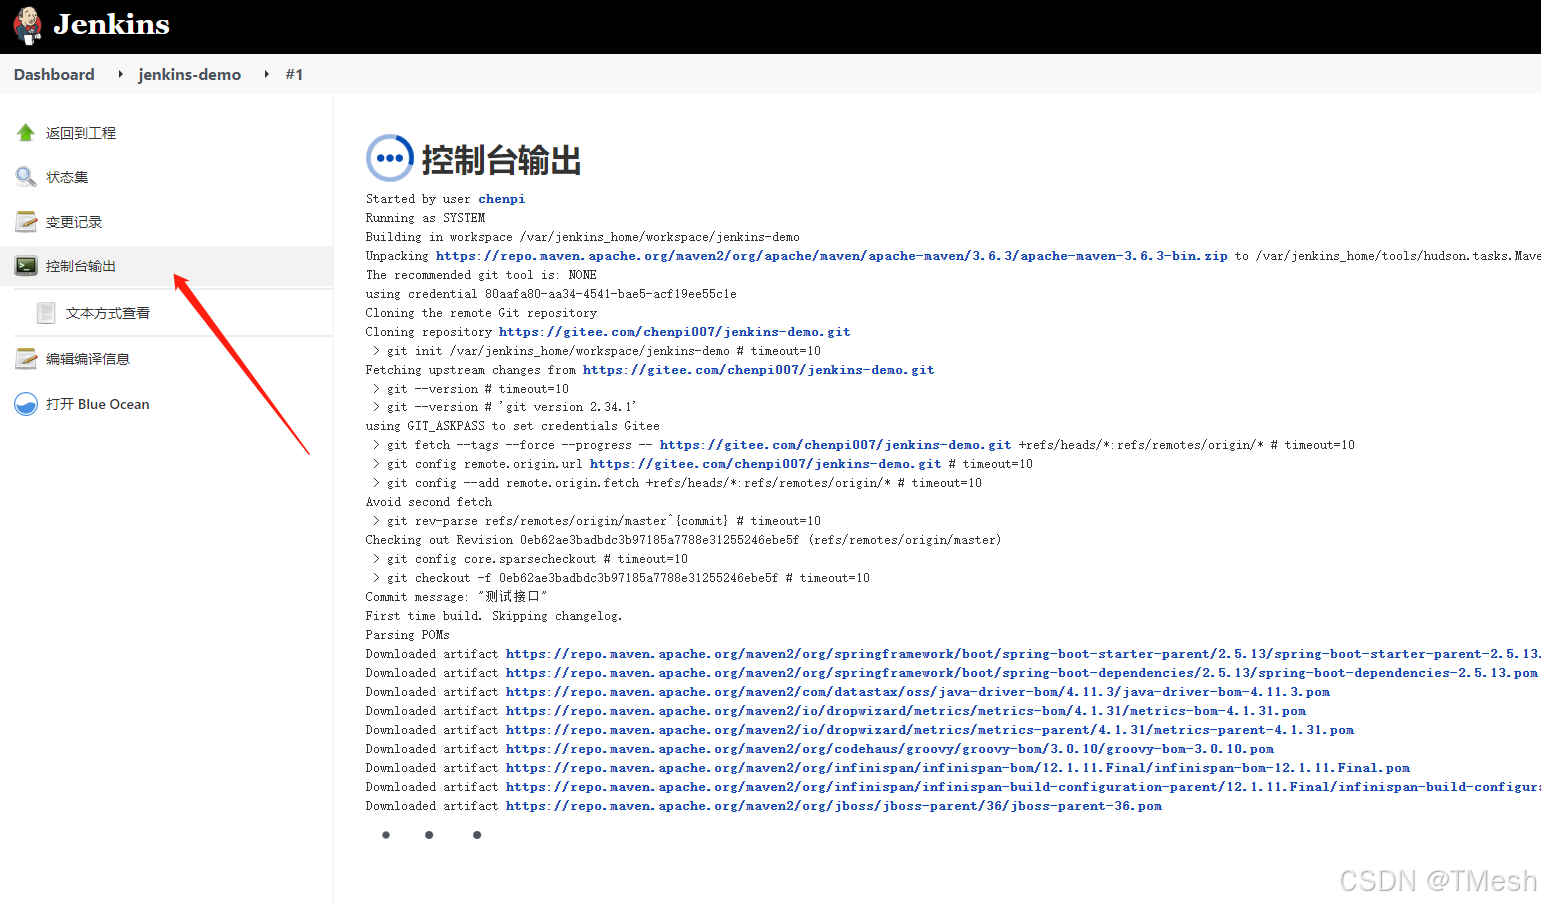
Task: Click 'Cloning the remote Git repository' line
Action: point(481,313)
